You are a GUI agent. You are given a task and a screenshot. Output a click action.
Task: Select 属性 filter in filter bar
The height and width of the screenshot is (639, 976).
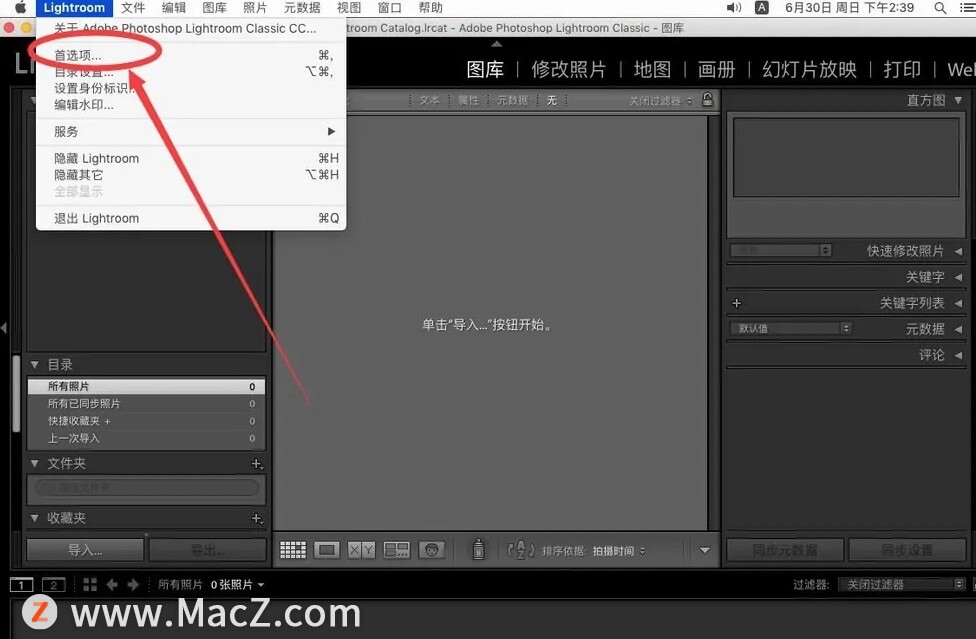tap(468, 100)
